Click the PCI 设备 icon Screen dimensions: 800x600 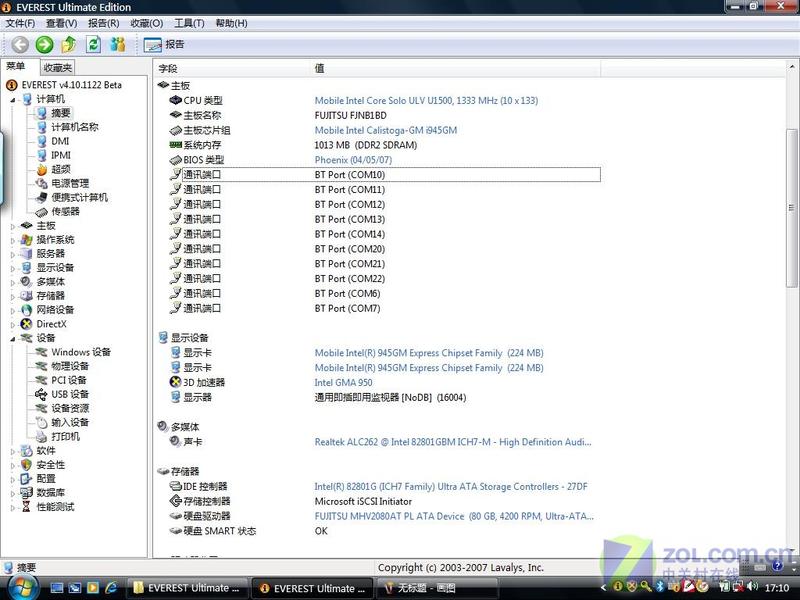[42, 381]
